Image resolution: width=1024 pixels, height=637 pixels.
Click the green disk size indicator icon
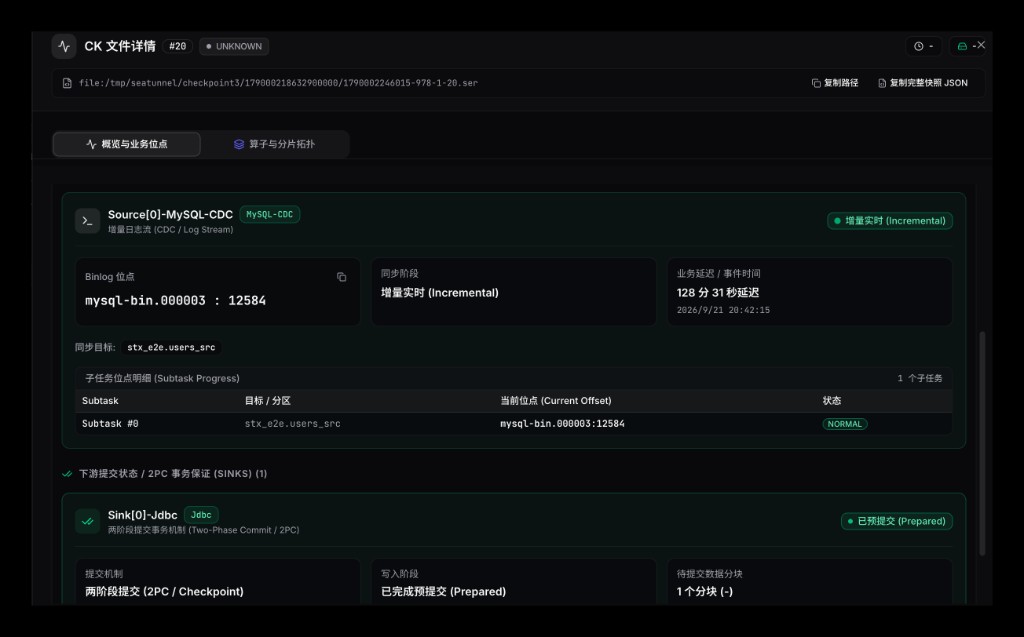point(961,46)
